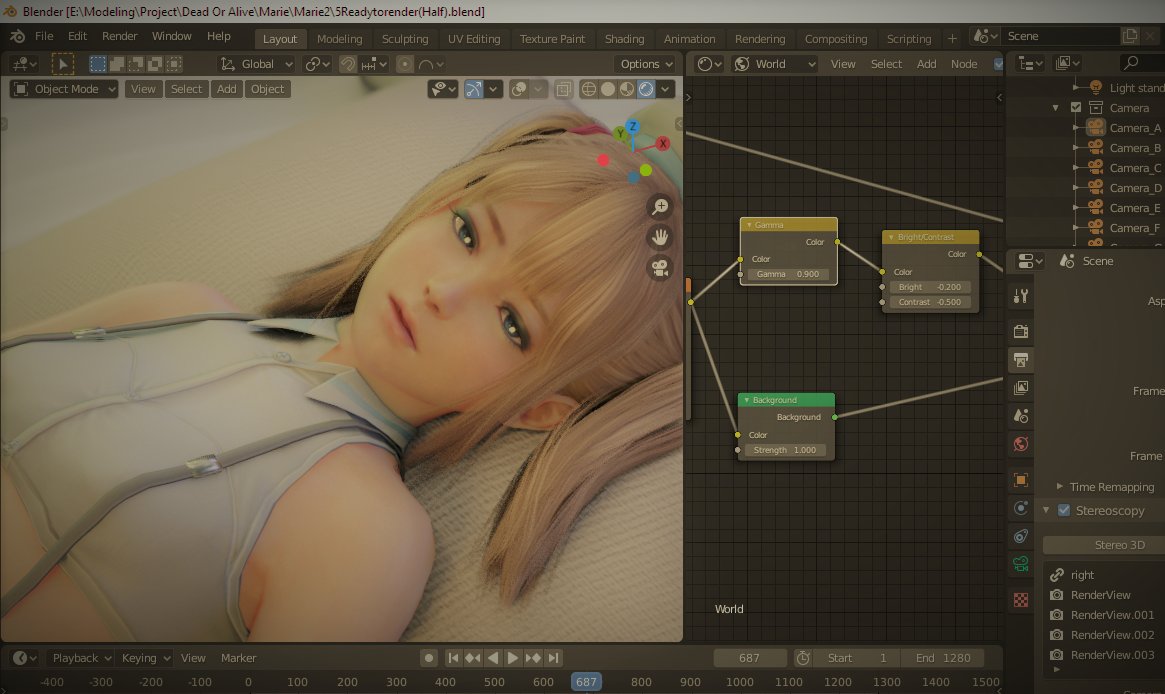Screen dimensions: 1165x694
Task: Collapse the Camera collection in outliner
Action: click(1056, 108)
